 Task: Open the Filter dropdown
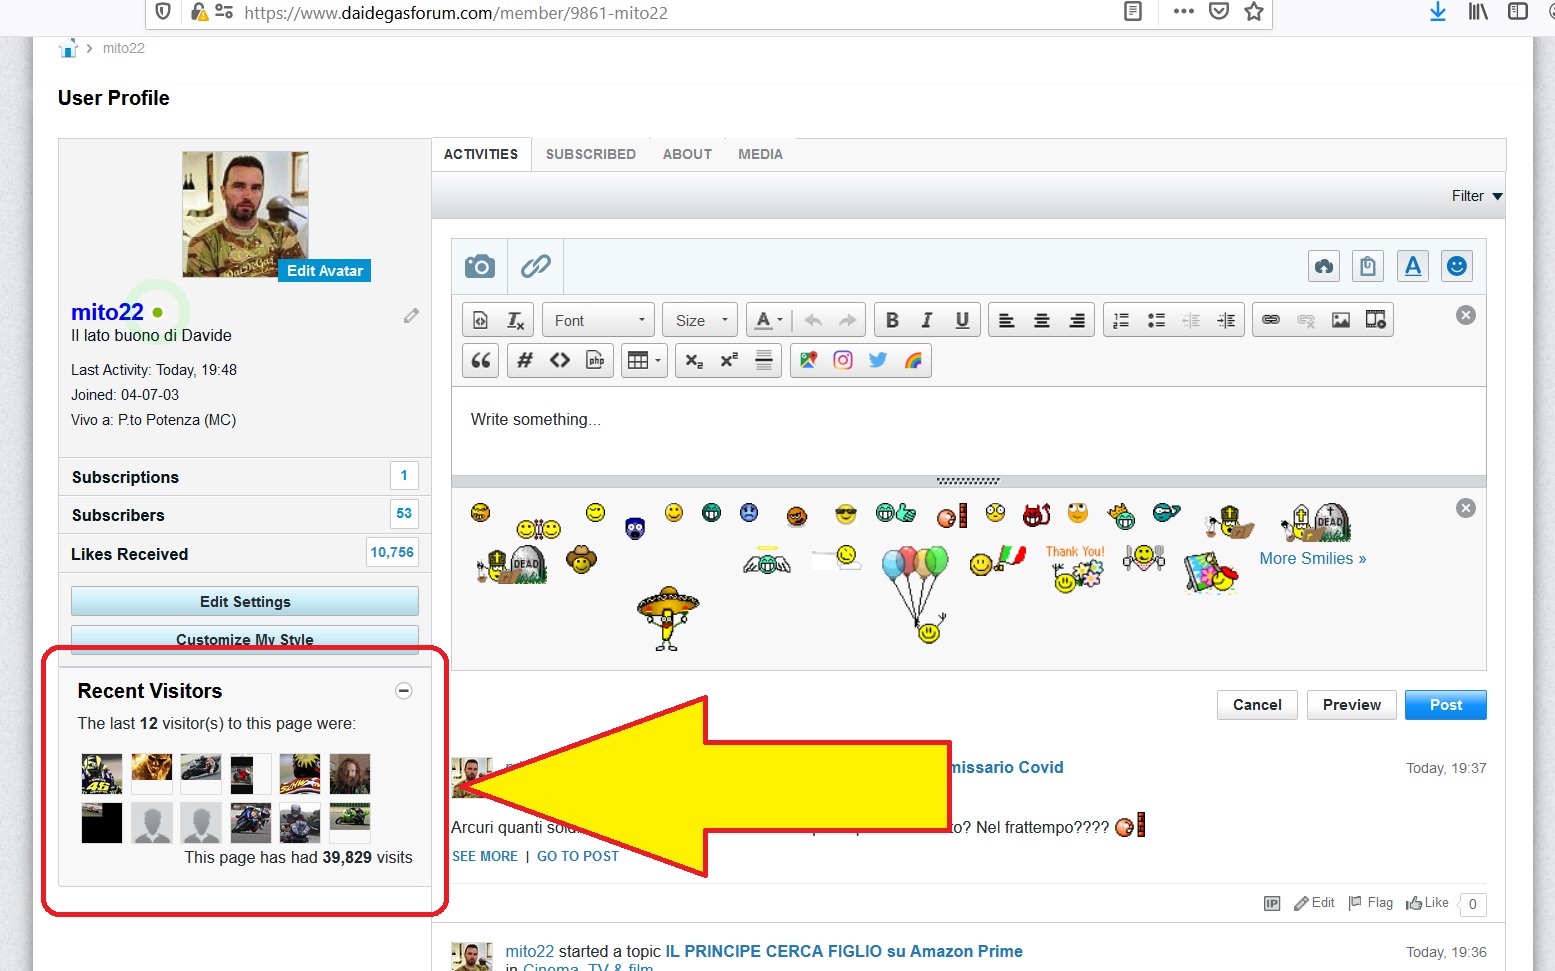click(1476, 196)
